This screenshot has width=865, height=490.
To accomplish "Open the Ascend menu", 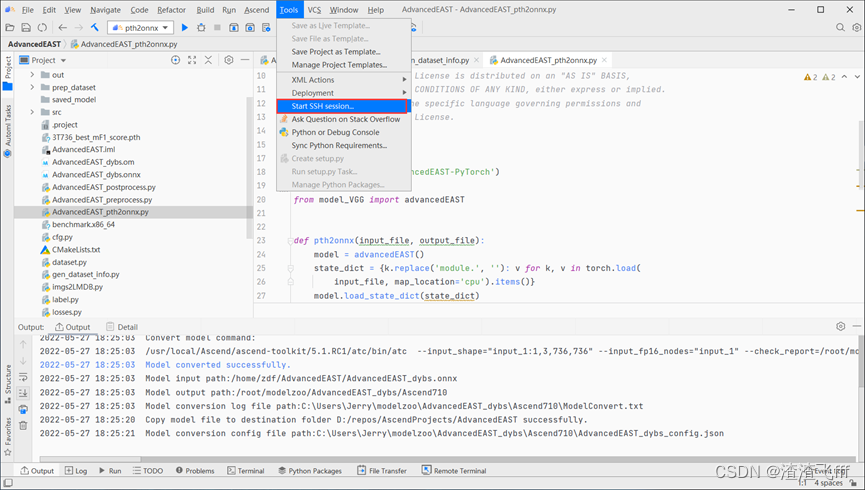I will coord(257,10).
